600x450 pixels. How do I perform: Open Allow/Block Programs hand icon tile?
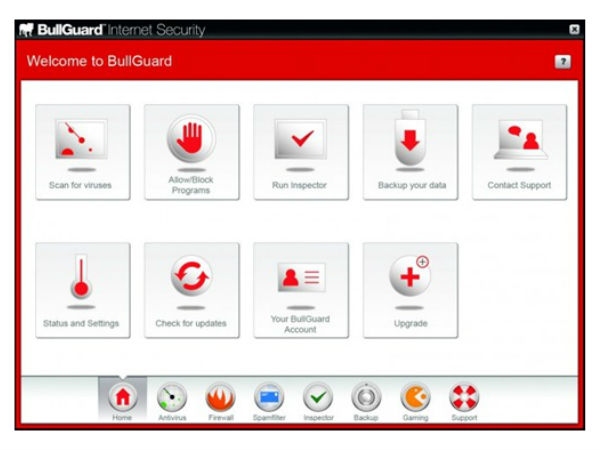tap(192, 152)
